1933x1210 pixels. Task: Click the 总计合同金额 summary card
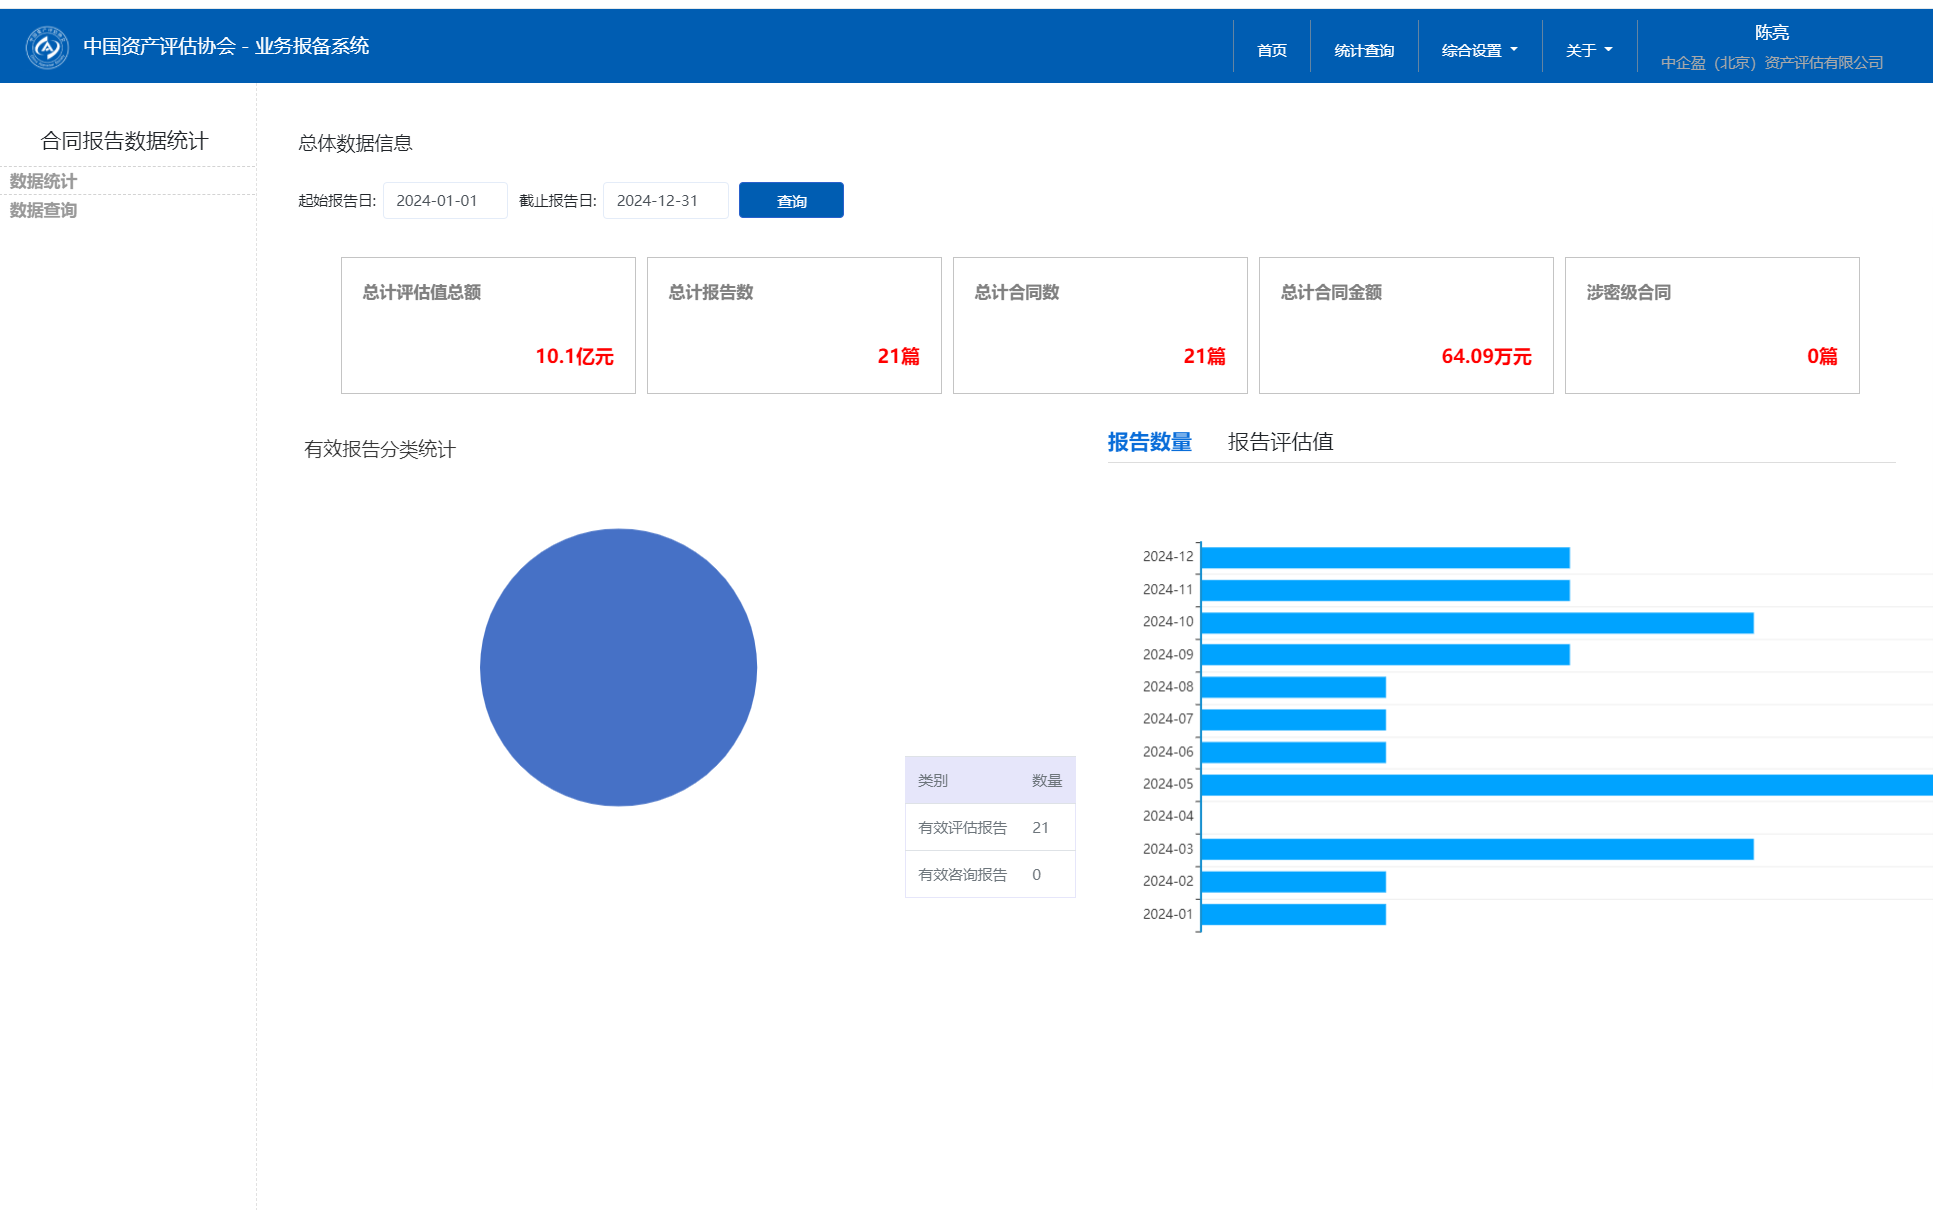[x=1405, y=325]
